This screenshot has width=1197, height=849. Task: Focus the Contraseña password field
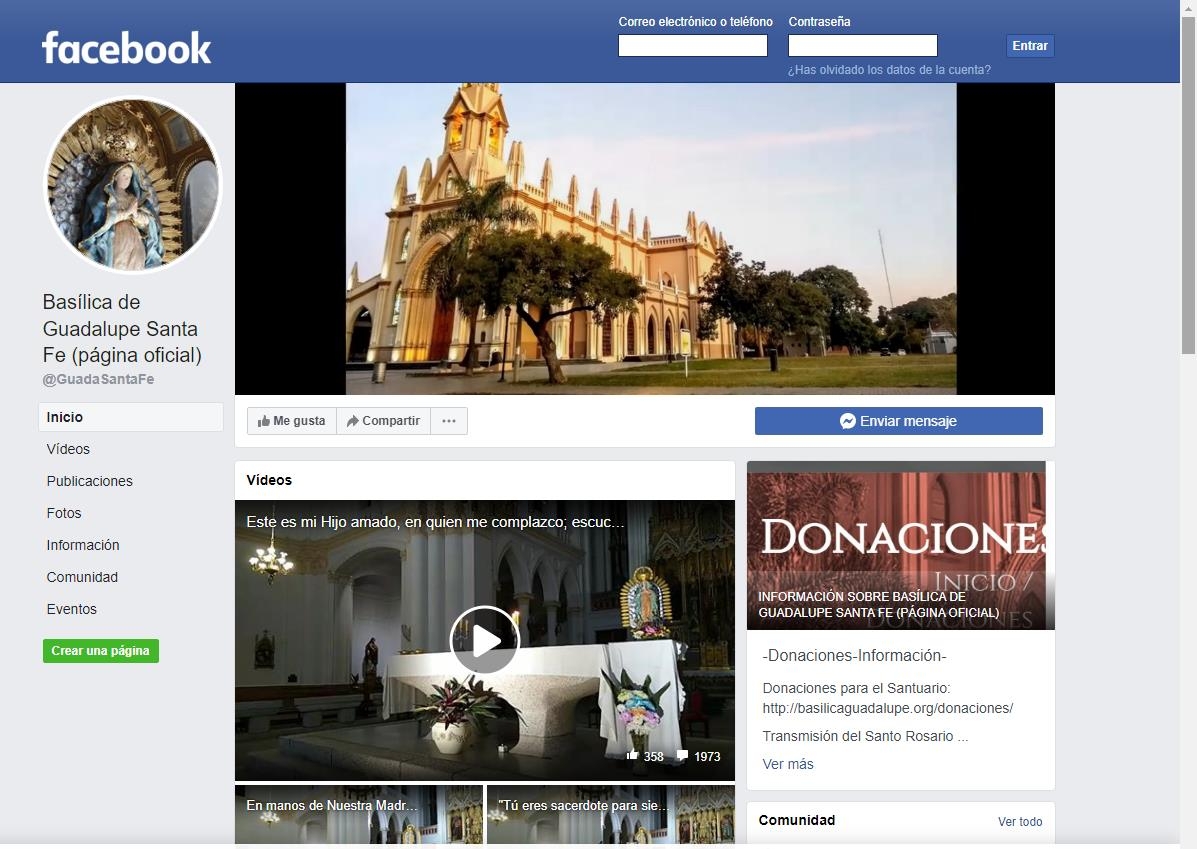862,46
